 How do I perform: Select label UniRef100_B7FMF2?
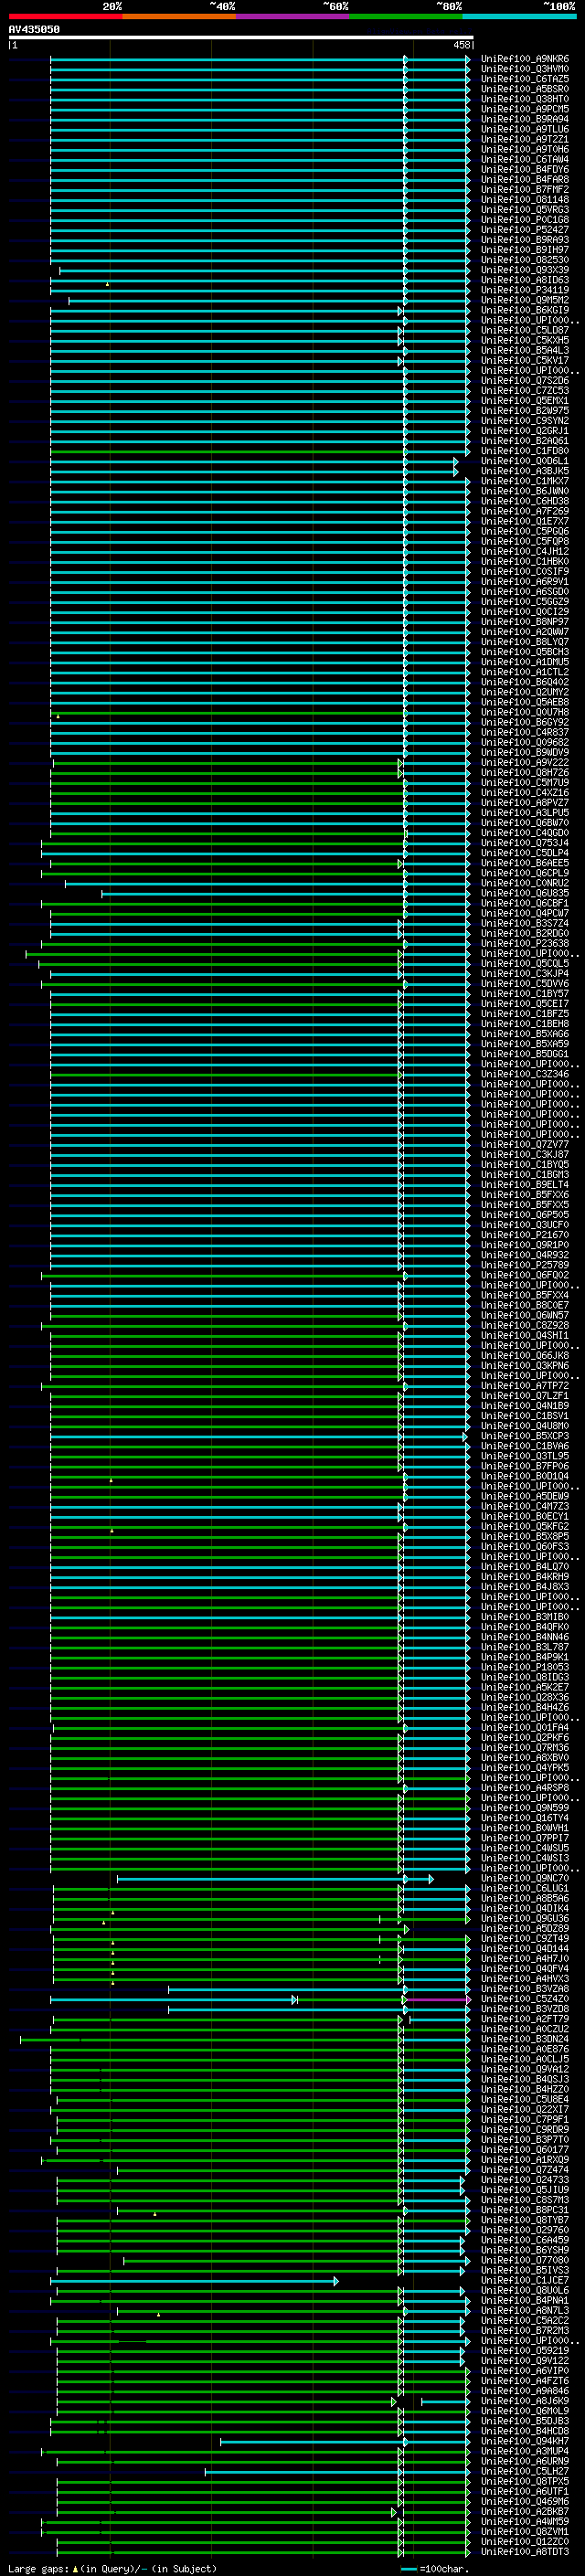(525, 190)
